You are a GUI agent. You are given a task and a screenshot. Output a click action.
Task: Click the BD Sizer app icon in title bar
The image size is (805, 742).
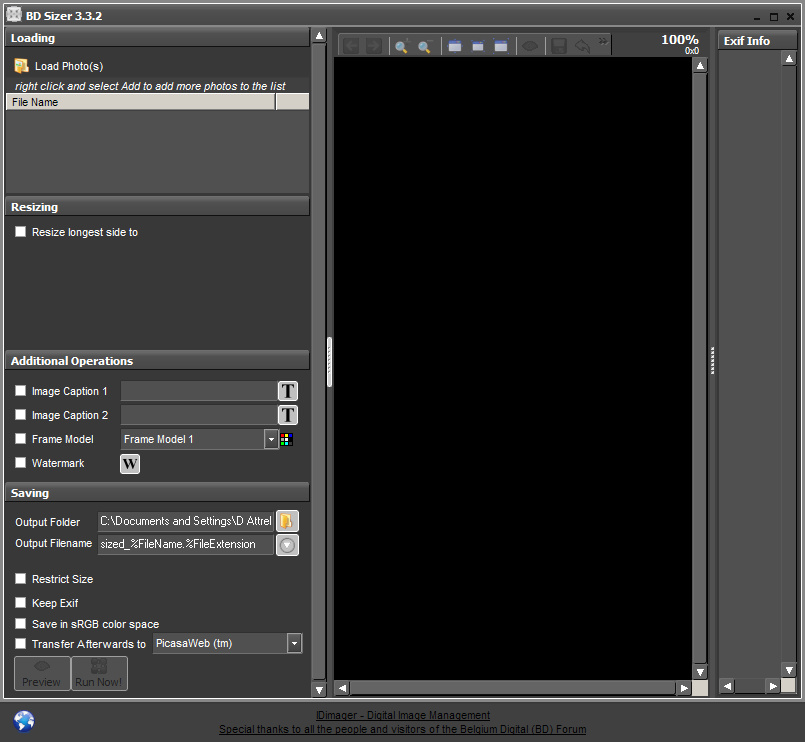tap(14, 15)
